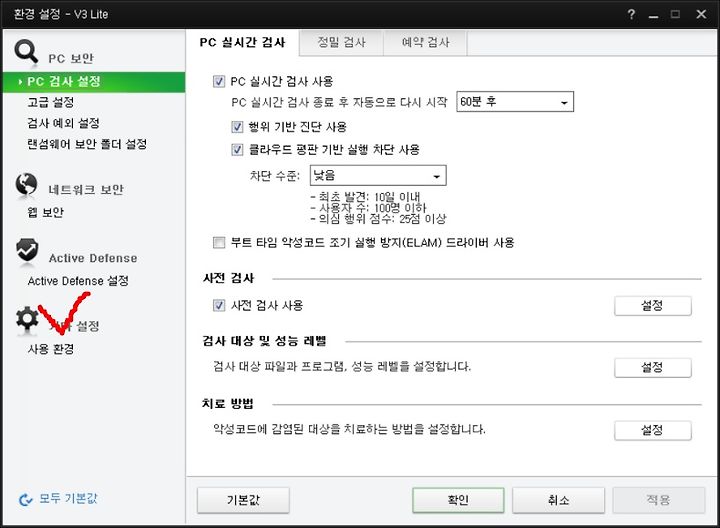Viewport: 720px width, 528px height.
Task: Click the 네트워크 보안 globe icon
Action: click(x=27, y=185)
